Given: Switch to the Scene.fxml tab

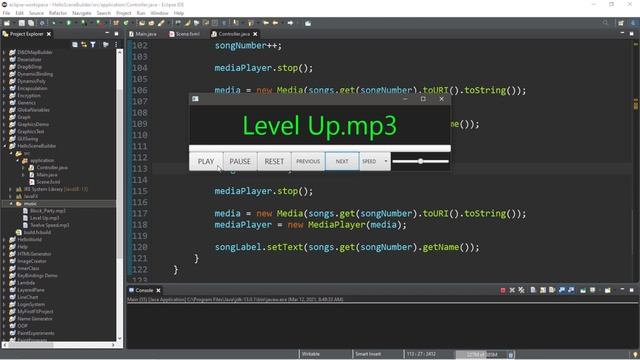Looking at the screenshot, I should point(184,34).
